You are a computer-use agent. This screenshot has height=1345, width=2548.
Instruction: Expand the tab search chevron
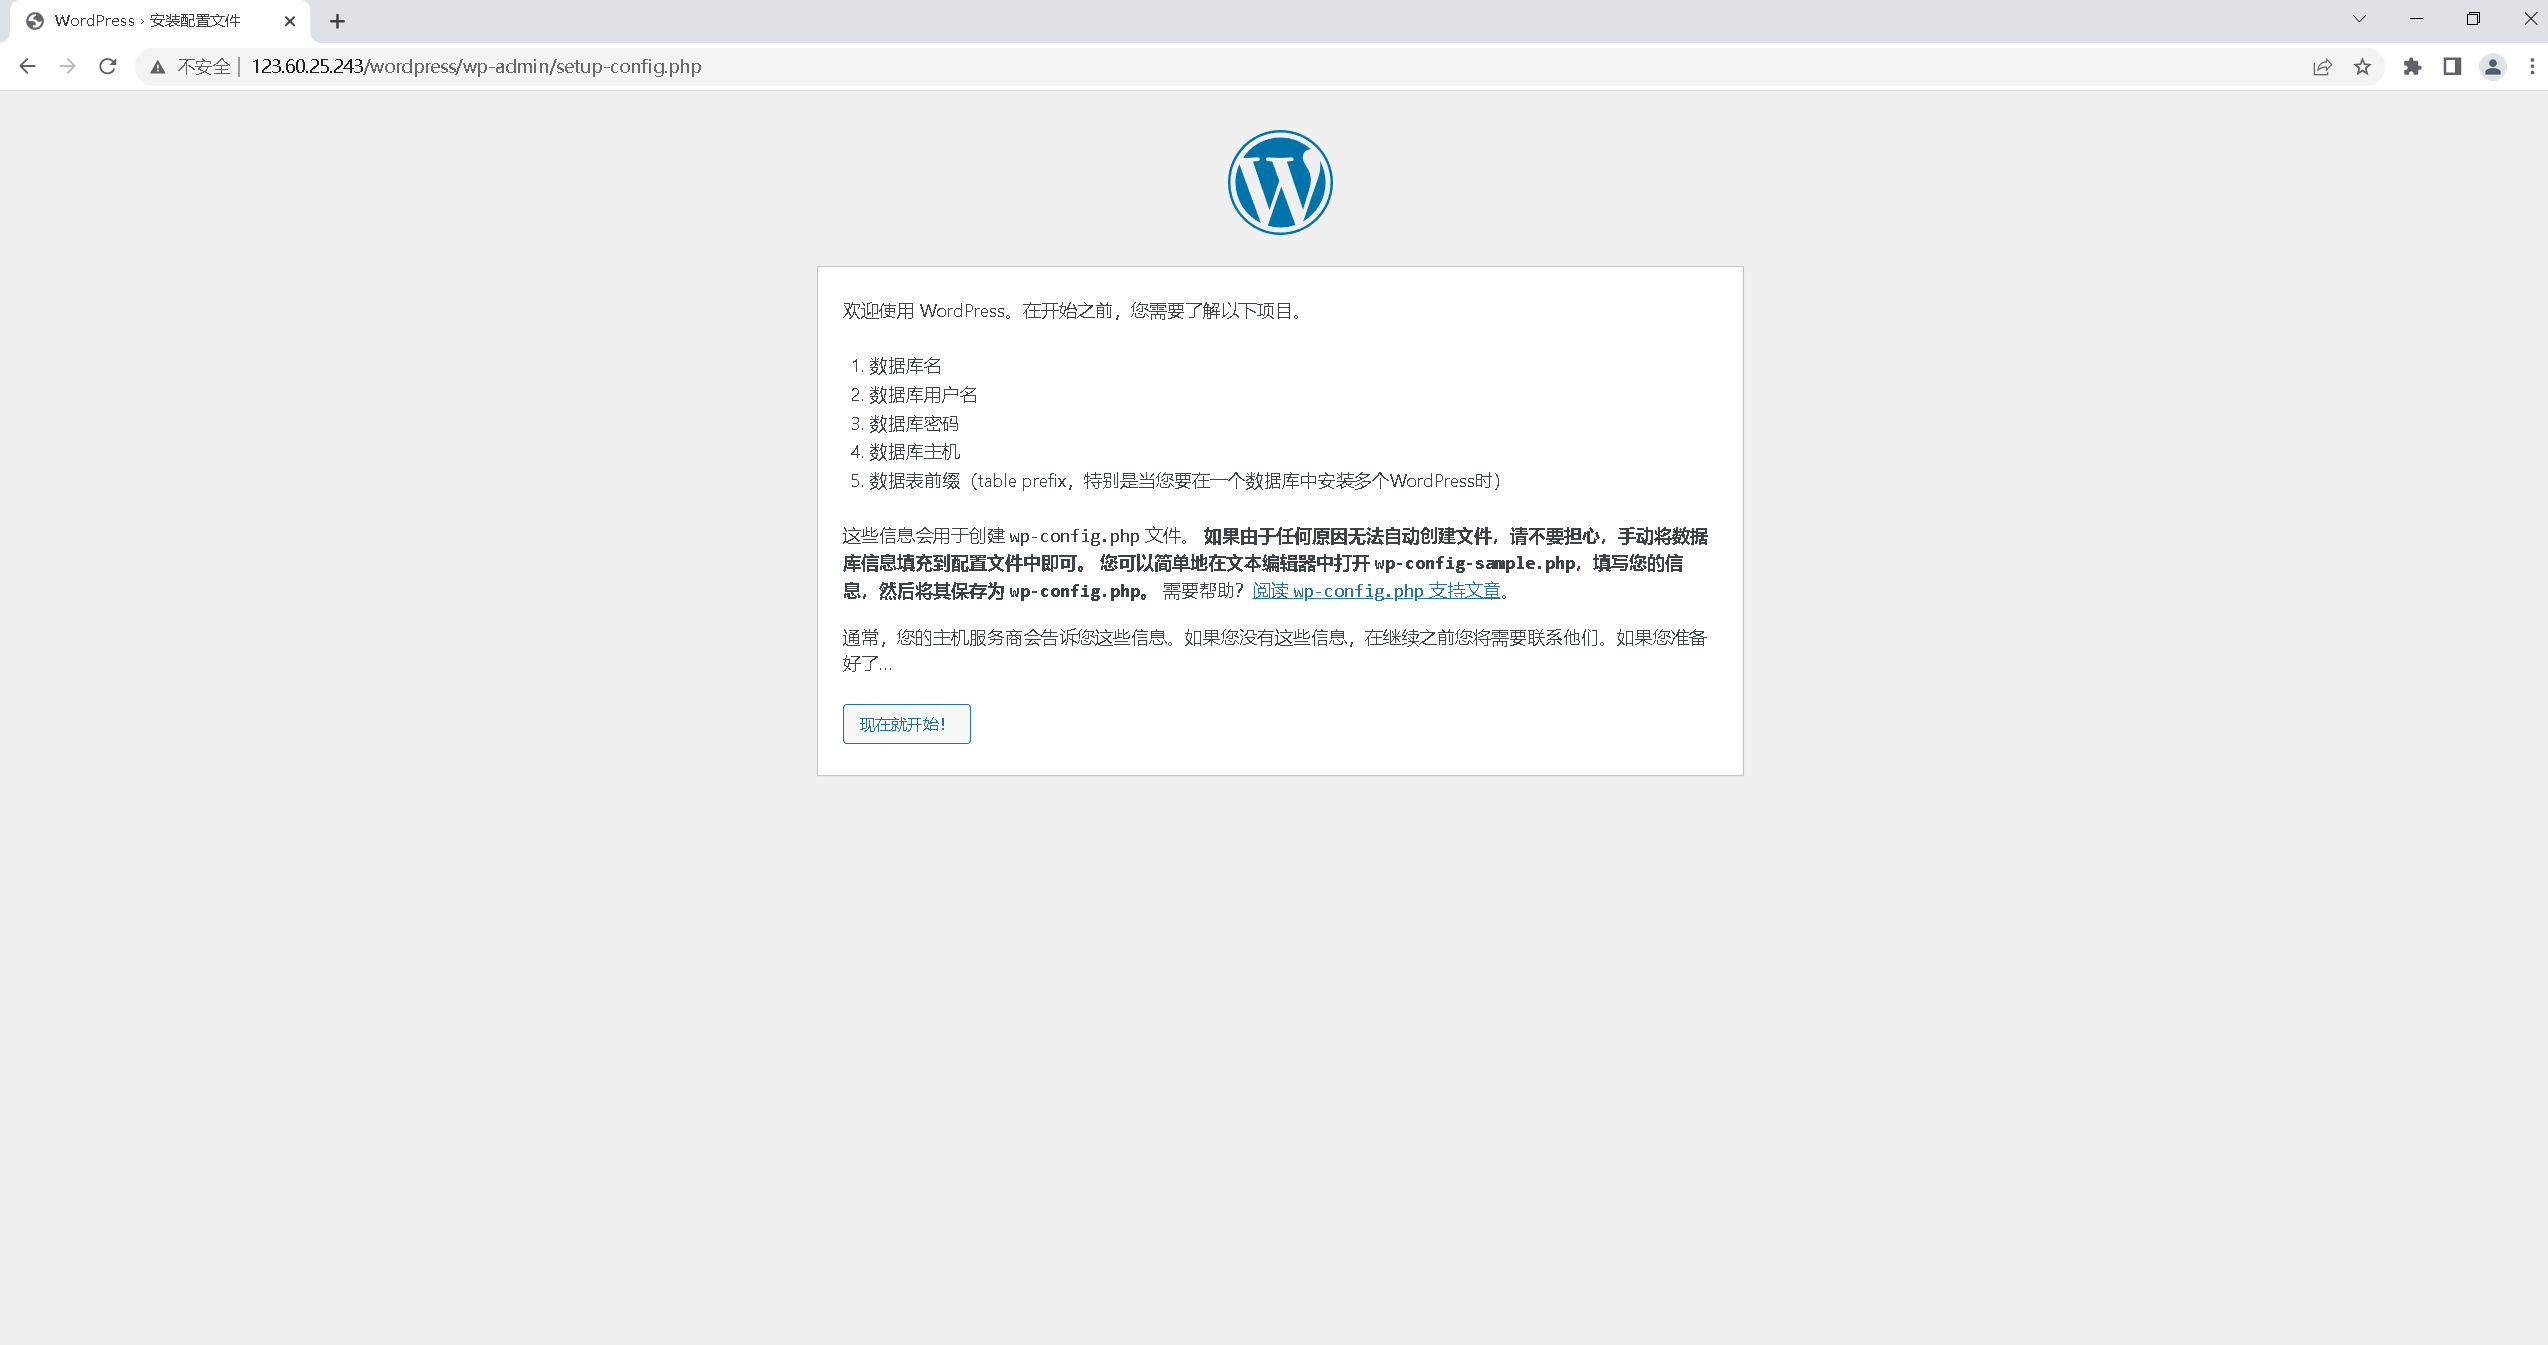(2359, 19)
